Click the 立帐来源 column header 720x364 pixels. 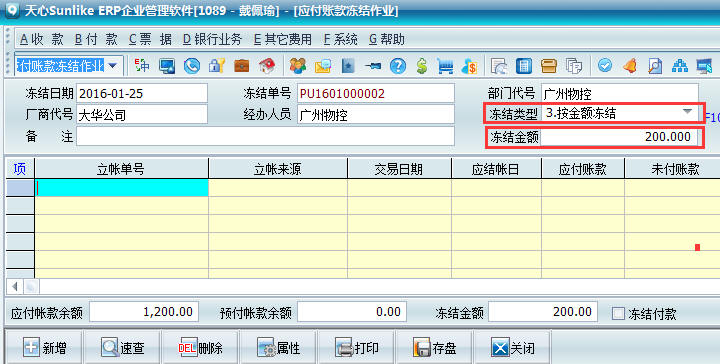(278, 169)
